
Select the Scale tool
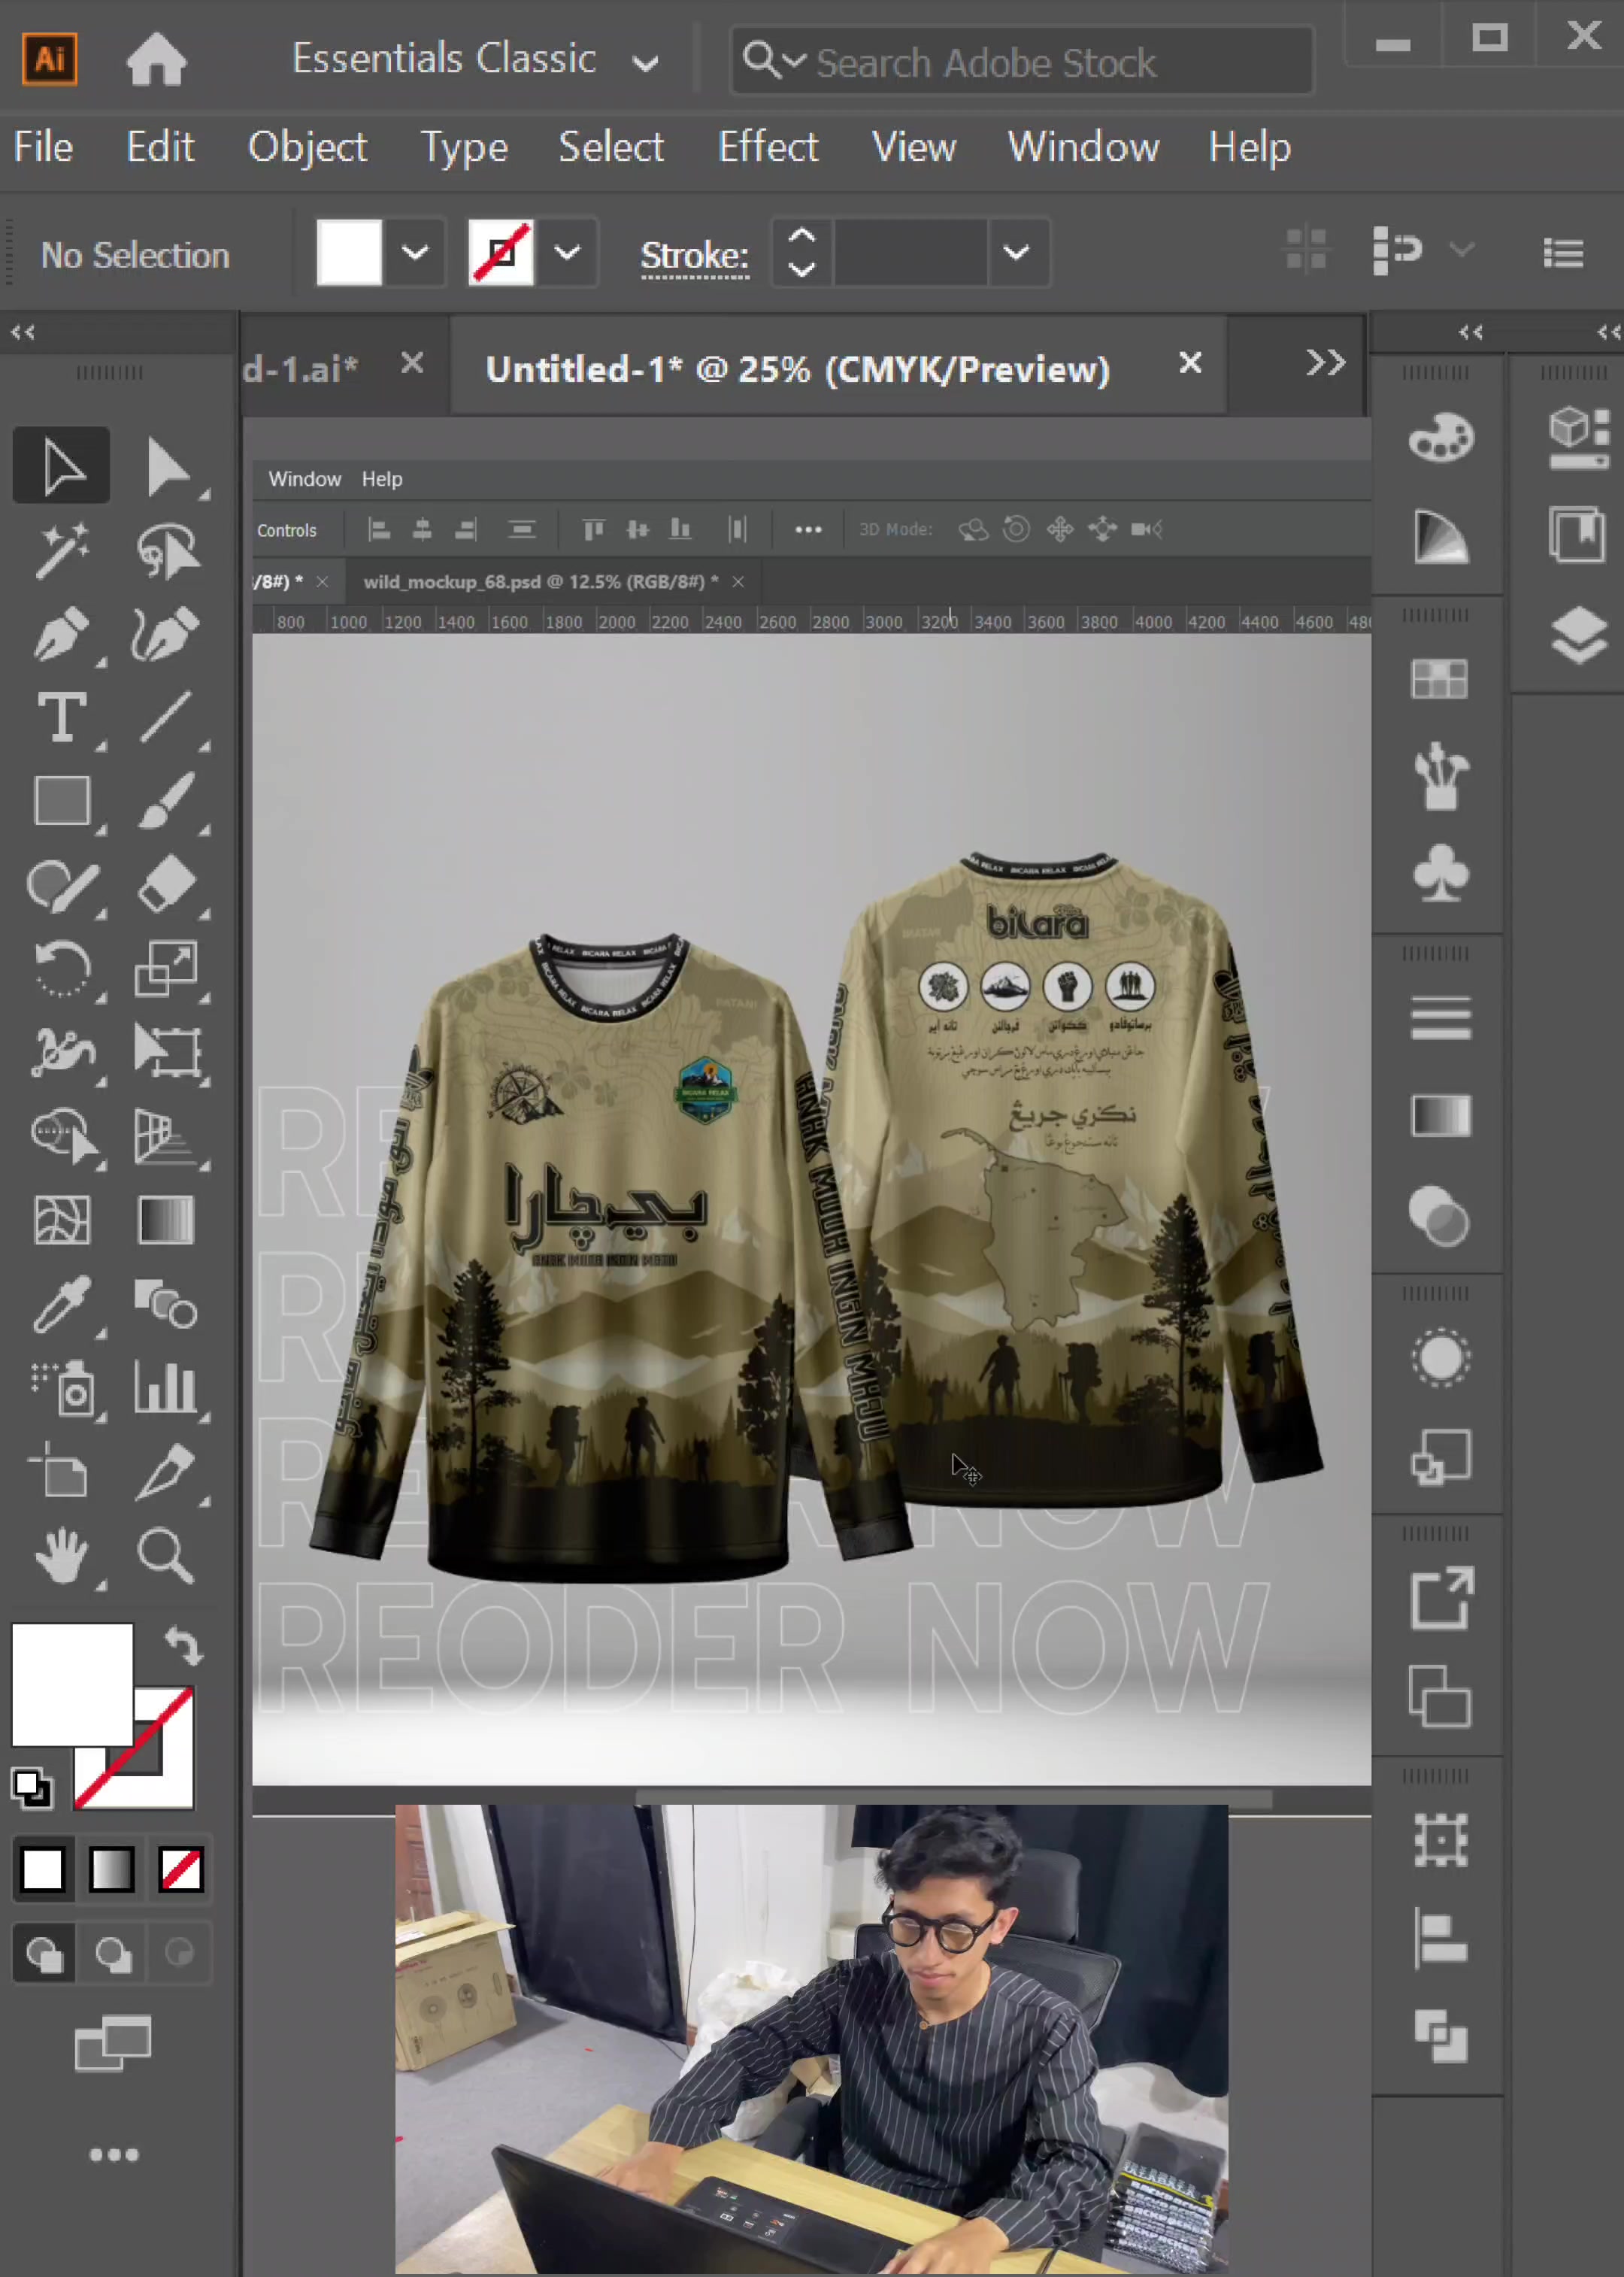pos(166,970)
